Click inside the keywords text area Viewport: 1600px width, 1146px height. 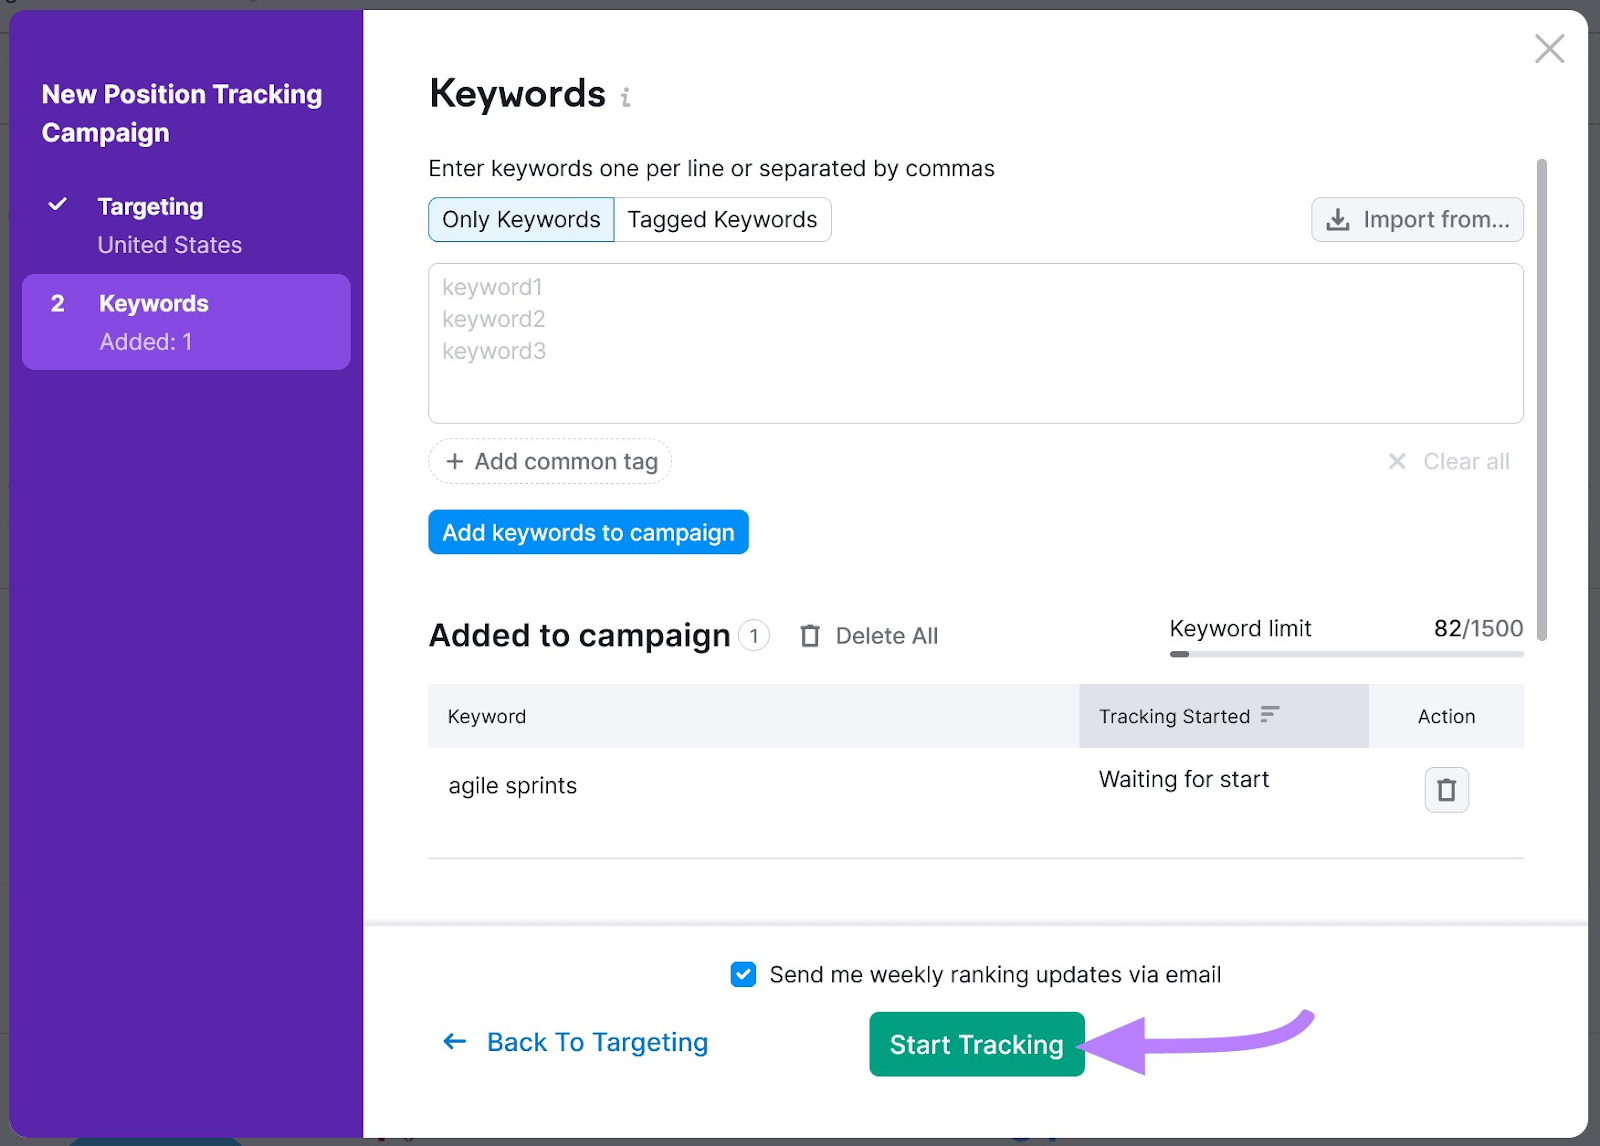975,343
